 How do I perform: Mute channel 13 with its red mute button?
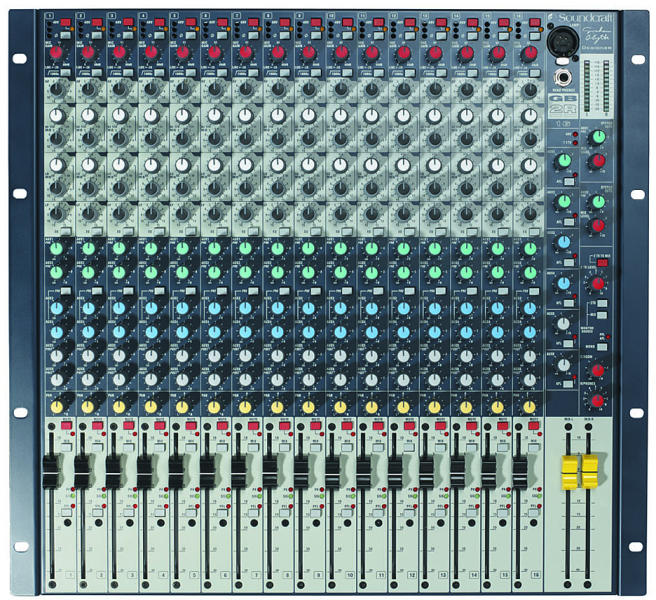440,426
